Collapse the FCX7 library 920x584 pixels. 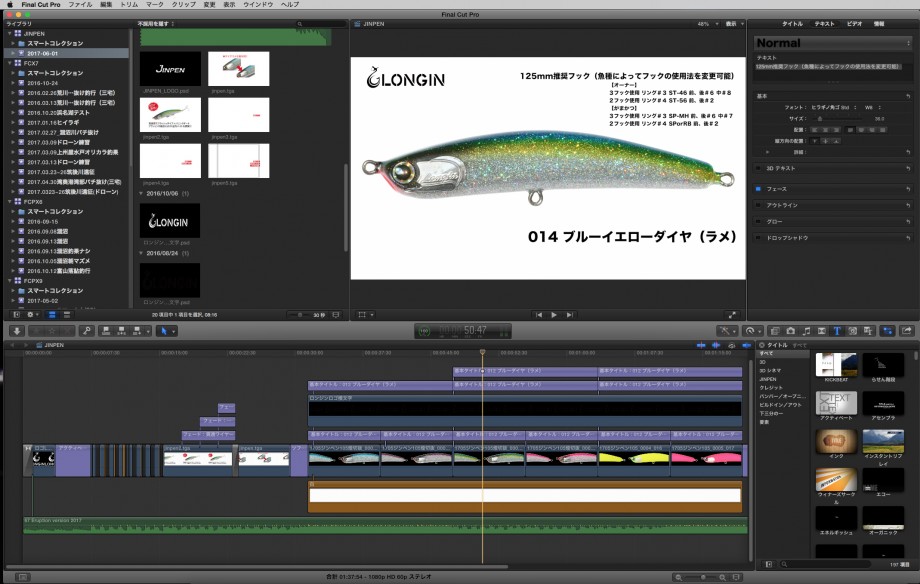[x=10, y=63]
